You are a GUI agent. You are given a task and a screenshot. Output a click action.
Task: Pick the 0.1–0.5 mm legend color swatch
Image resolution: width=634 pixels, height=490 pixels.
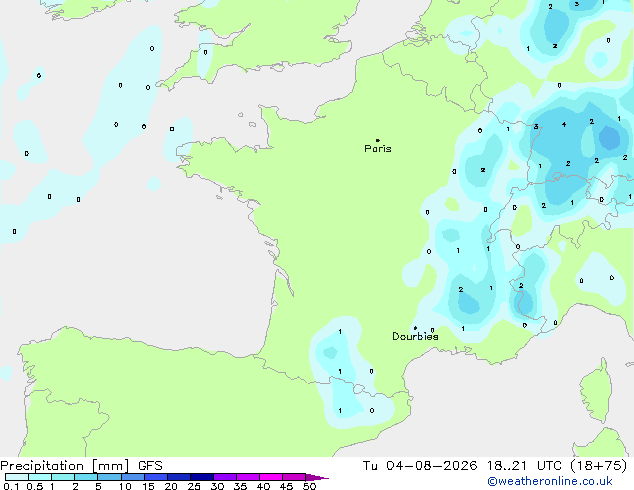coord(17,477)
